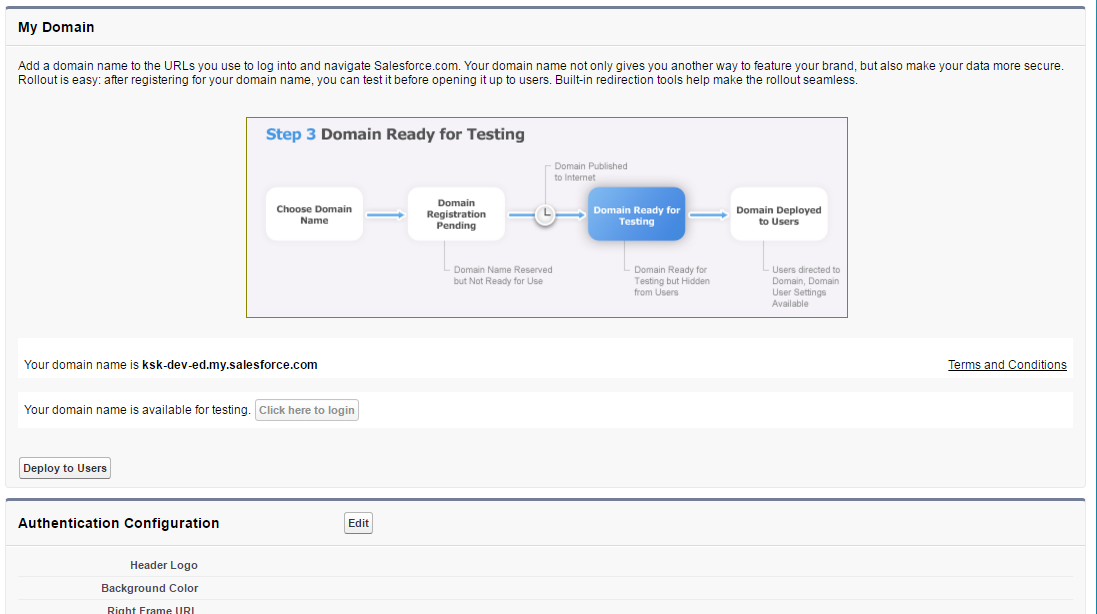Click the clock icon in the progress diagram
1097x614 pixels.
(544, 213)
